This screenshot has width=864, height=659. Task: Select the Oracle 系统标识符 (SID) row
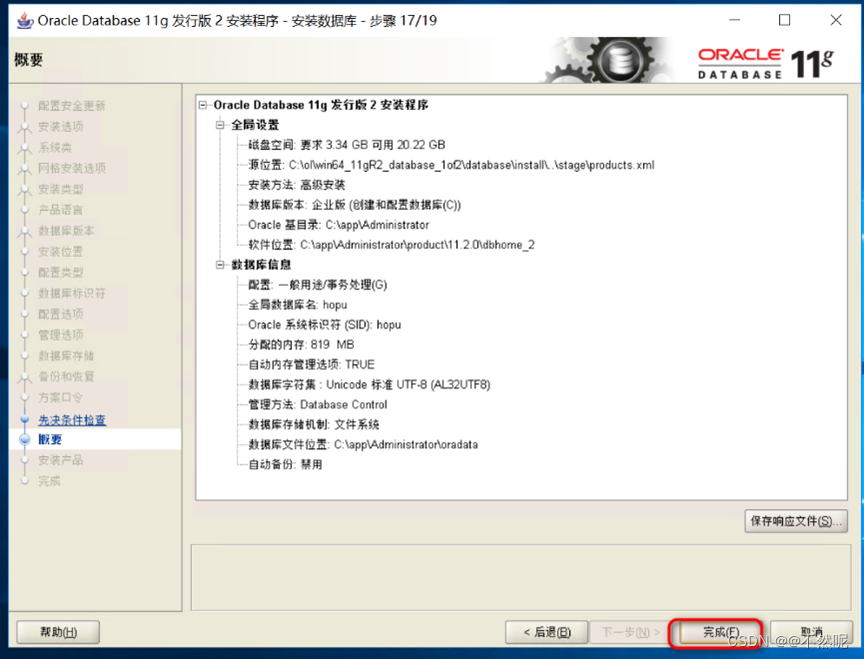325,325
